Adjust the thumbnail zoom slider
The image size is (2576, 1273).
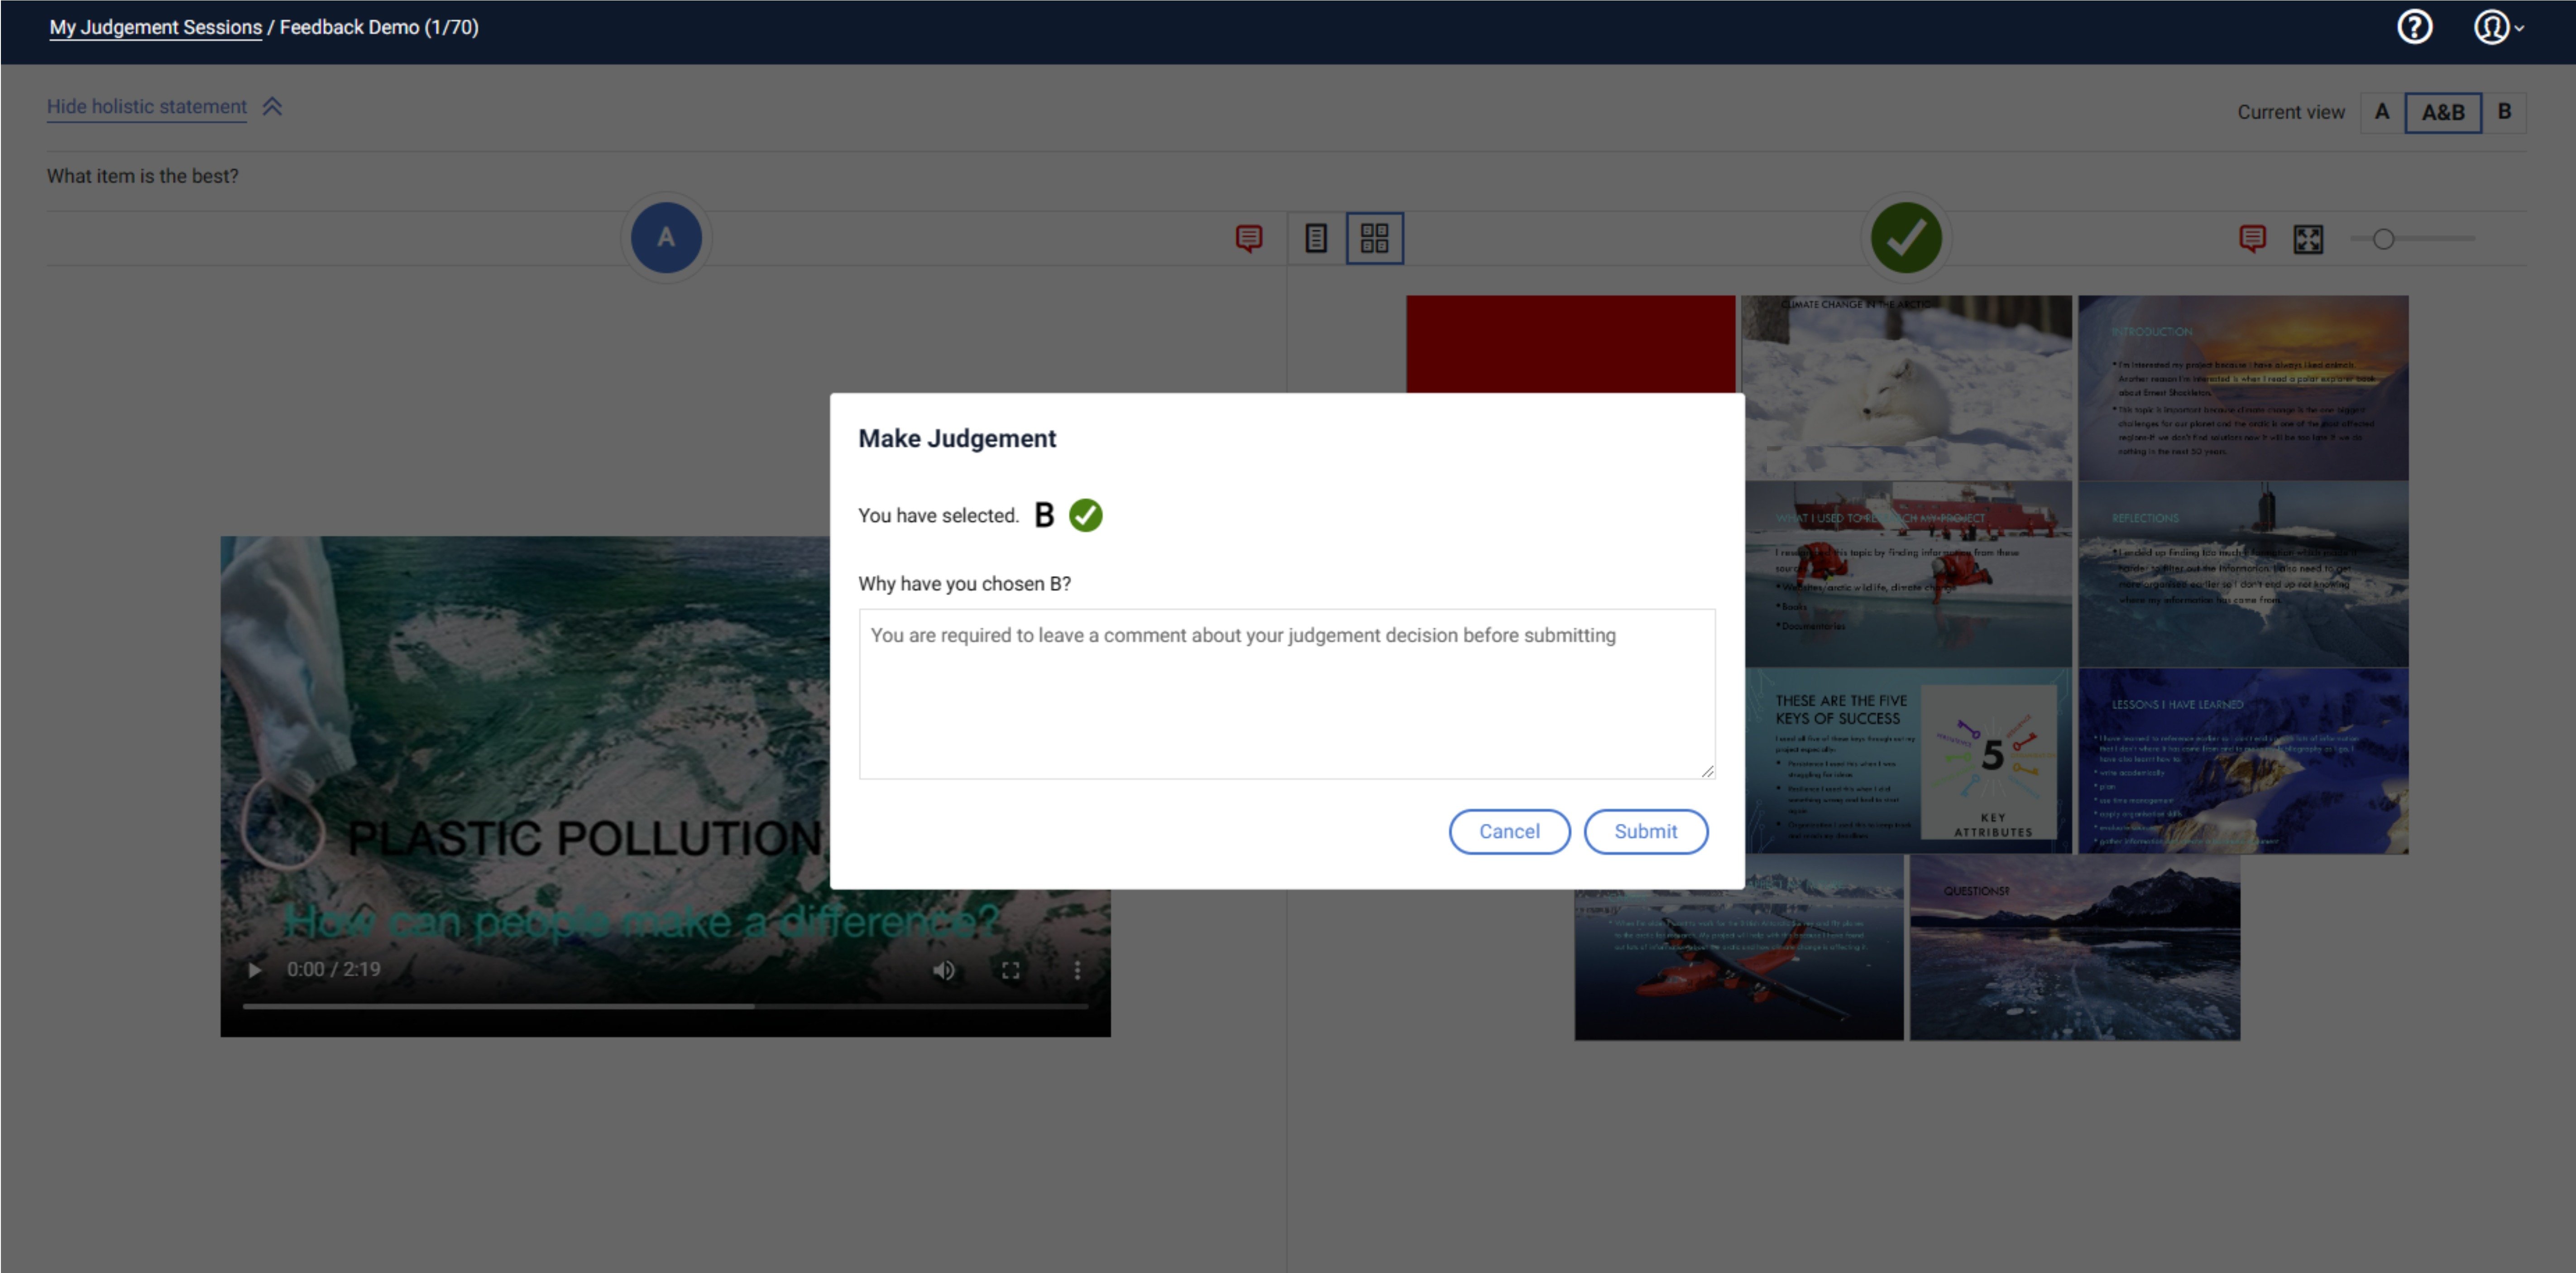(x=2383, y=239)
